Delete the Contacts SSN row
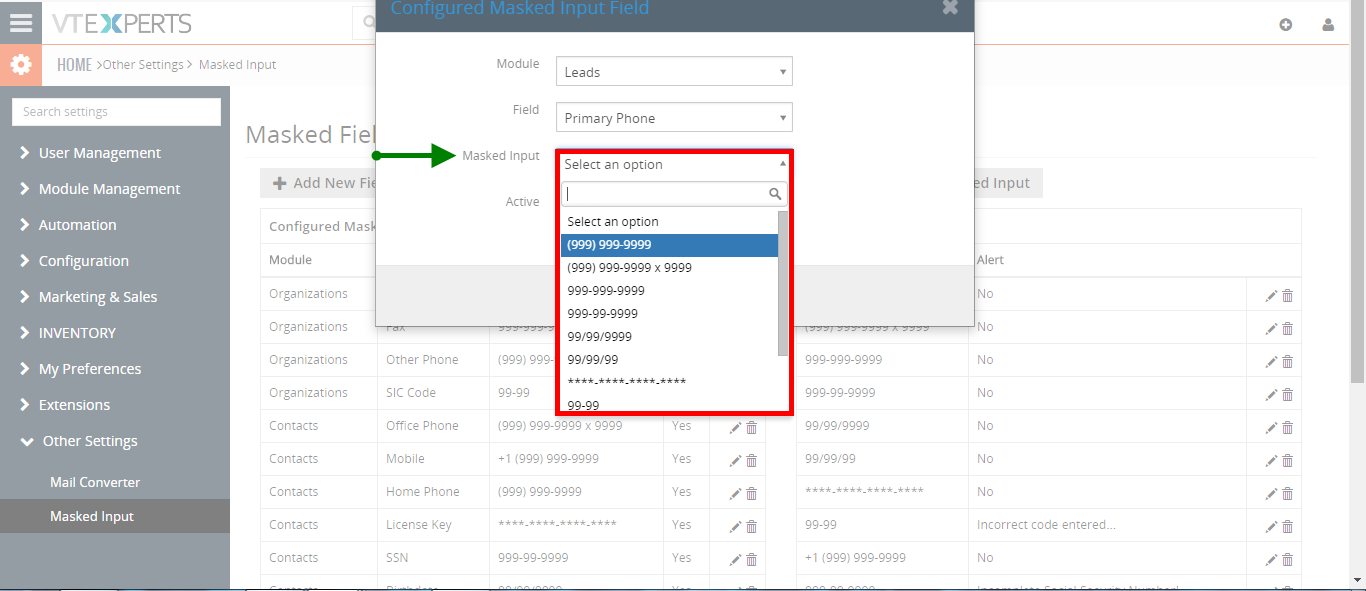The image size is (1366, 591). [752, 559]
